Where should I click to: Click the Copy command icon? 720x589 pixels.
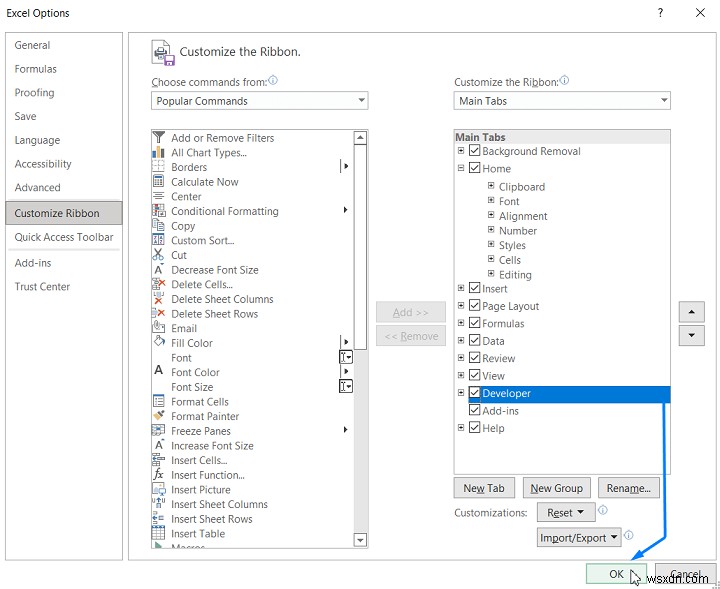[158, 225]
